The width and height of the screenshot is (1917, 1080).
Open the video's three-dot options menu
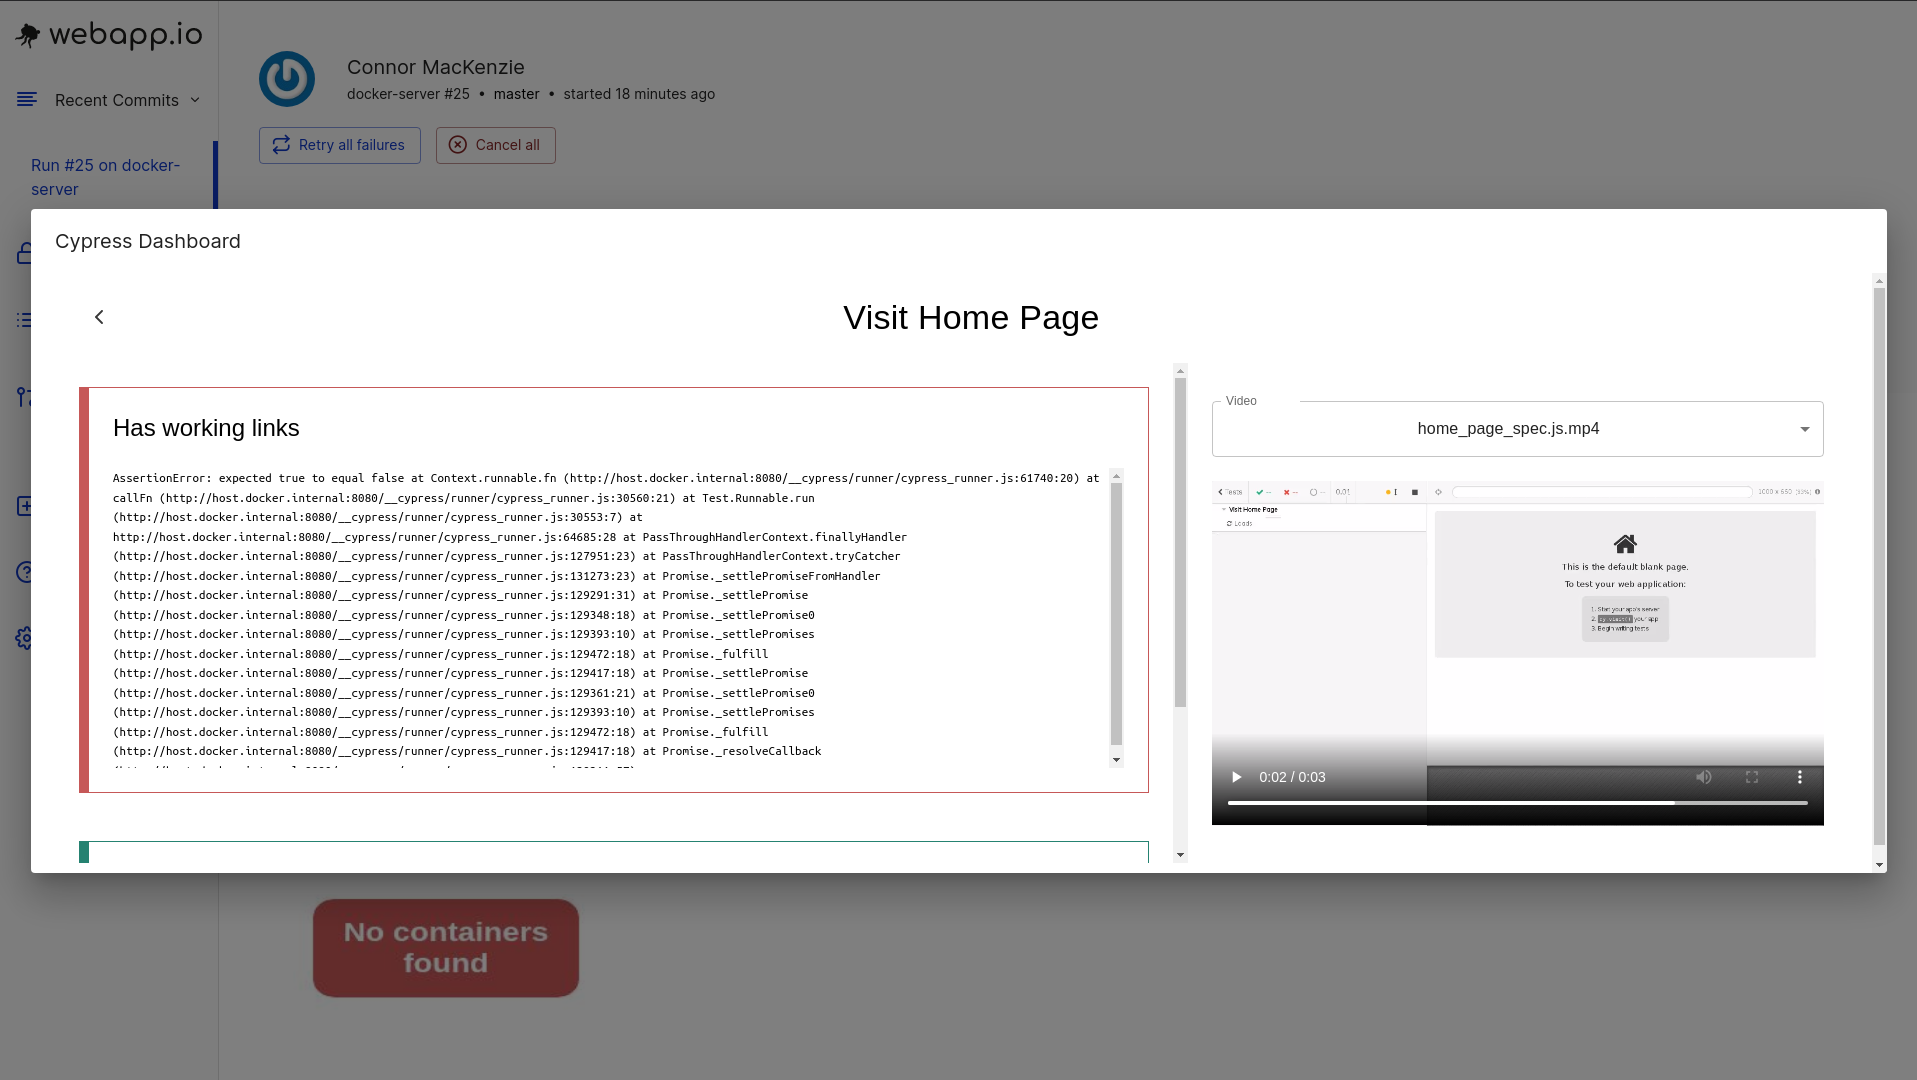(1800, 777)
